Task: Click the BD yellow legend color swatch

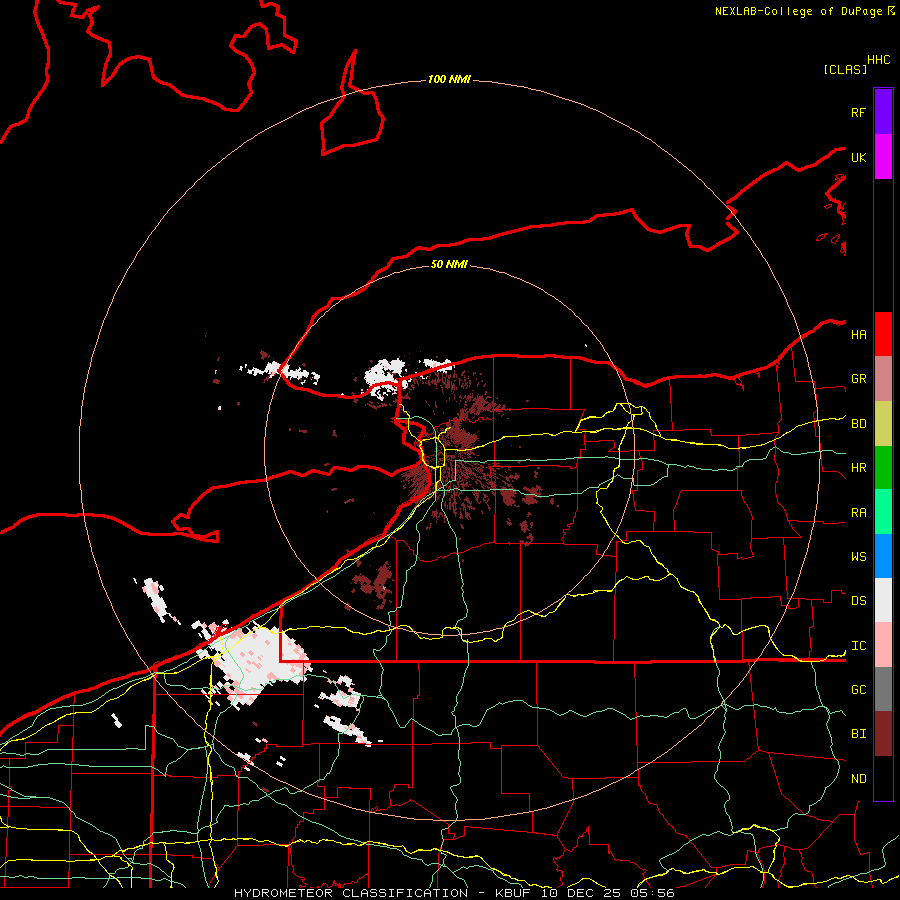Action: (883, 424)
